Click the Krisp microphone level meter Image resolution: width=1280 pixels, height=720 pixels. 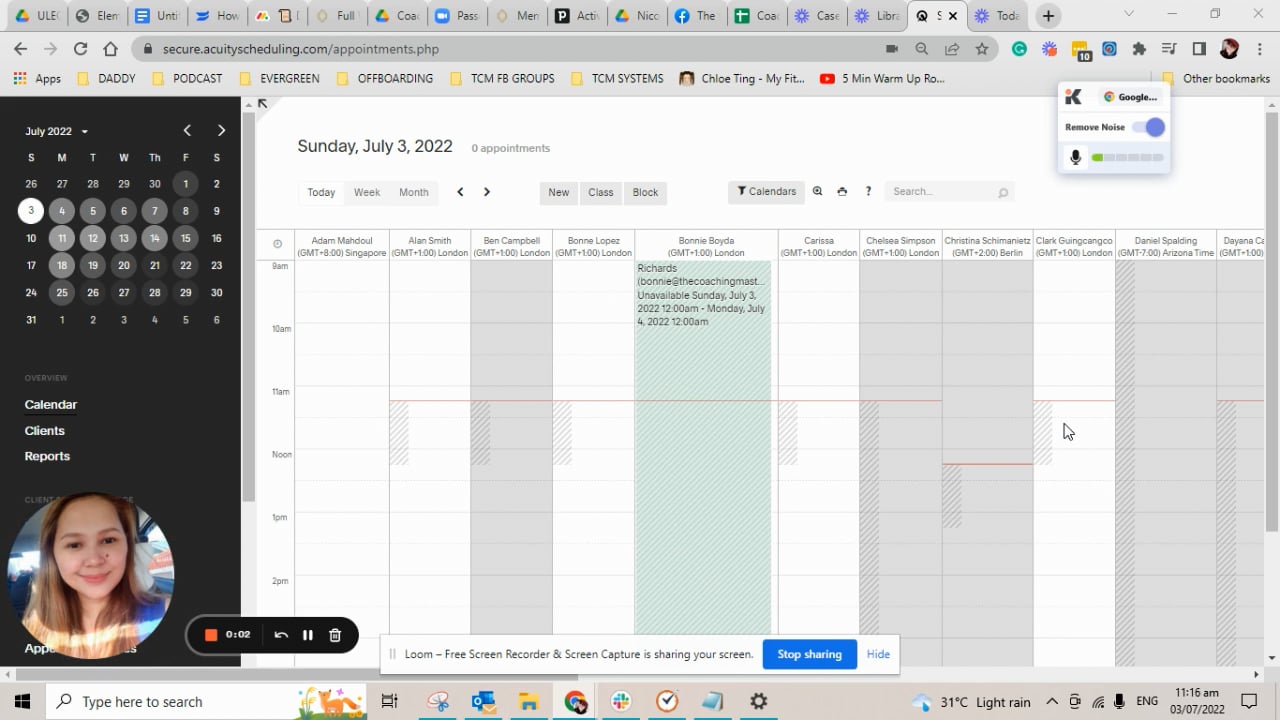coord(1128,158)
